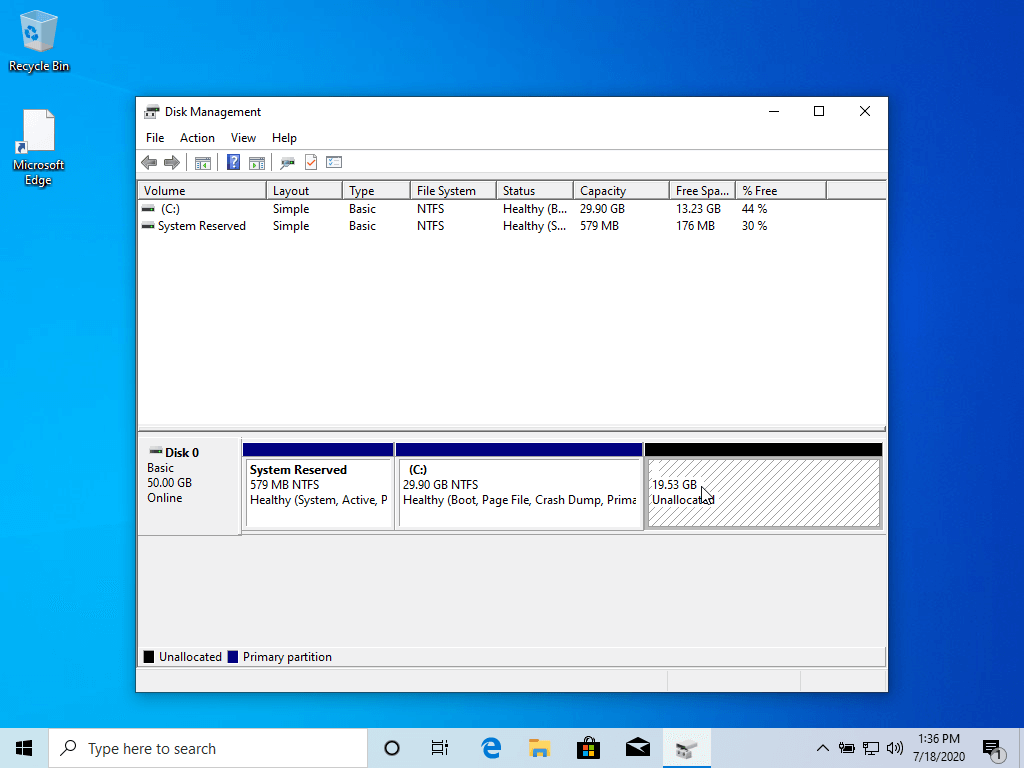Click the Connect/Rescan disk toolbar icon
This screenshot has width=1024, height=768.
[287, 162]
